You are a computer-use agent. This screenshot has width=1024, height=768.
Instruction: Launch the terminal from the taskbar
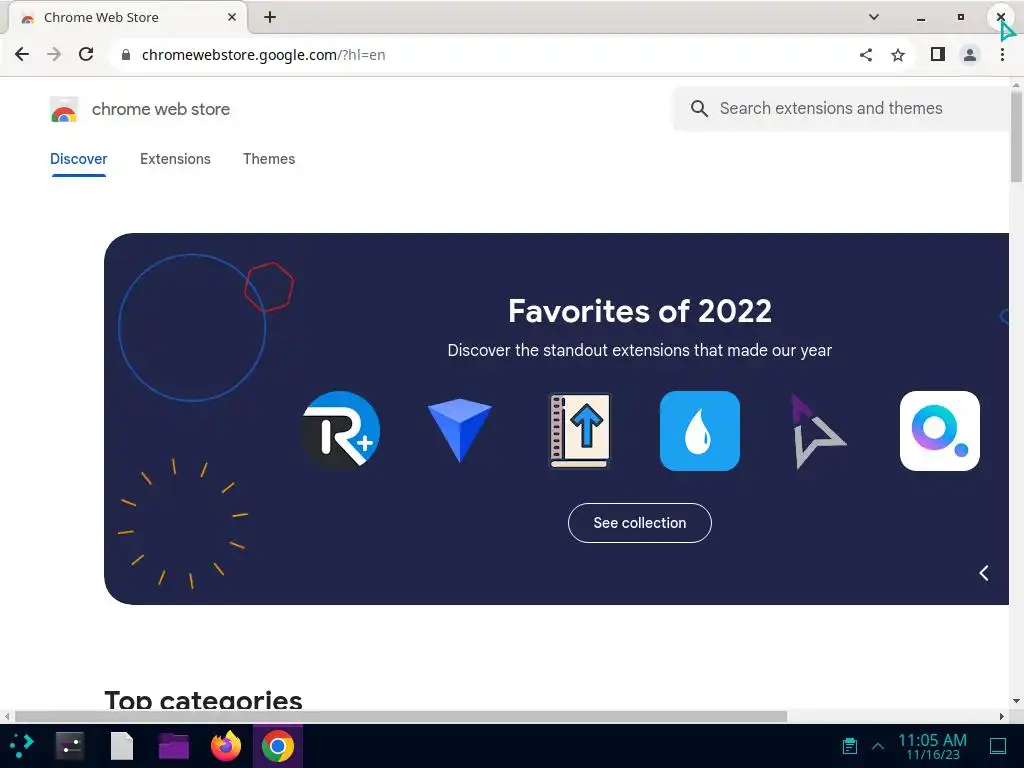point(70,746)
